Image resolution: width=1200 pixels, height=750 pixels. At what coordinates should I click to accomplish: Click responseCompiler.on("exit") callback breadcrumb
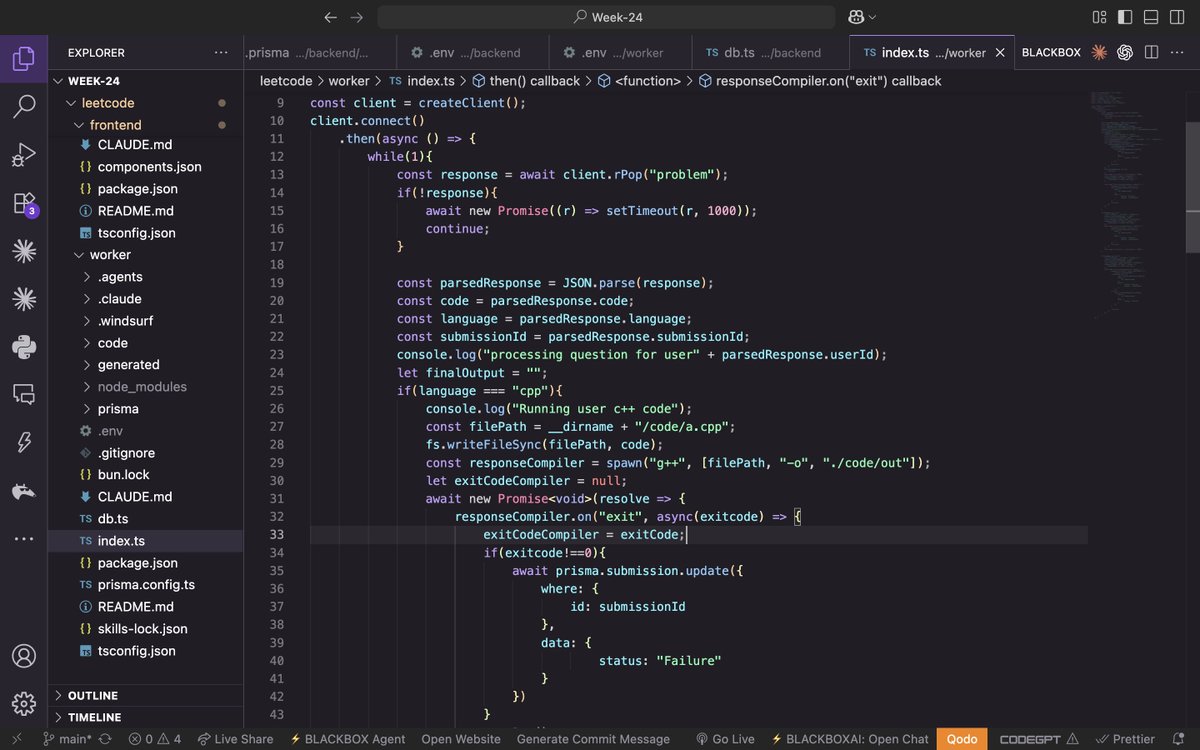[x=820, y=81]
